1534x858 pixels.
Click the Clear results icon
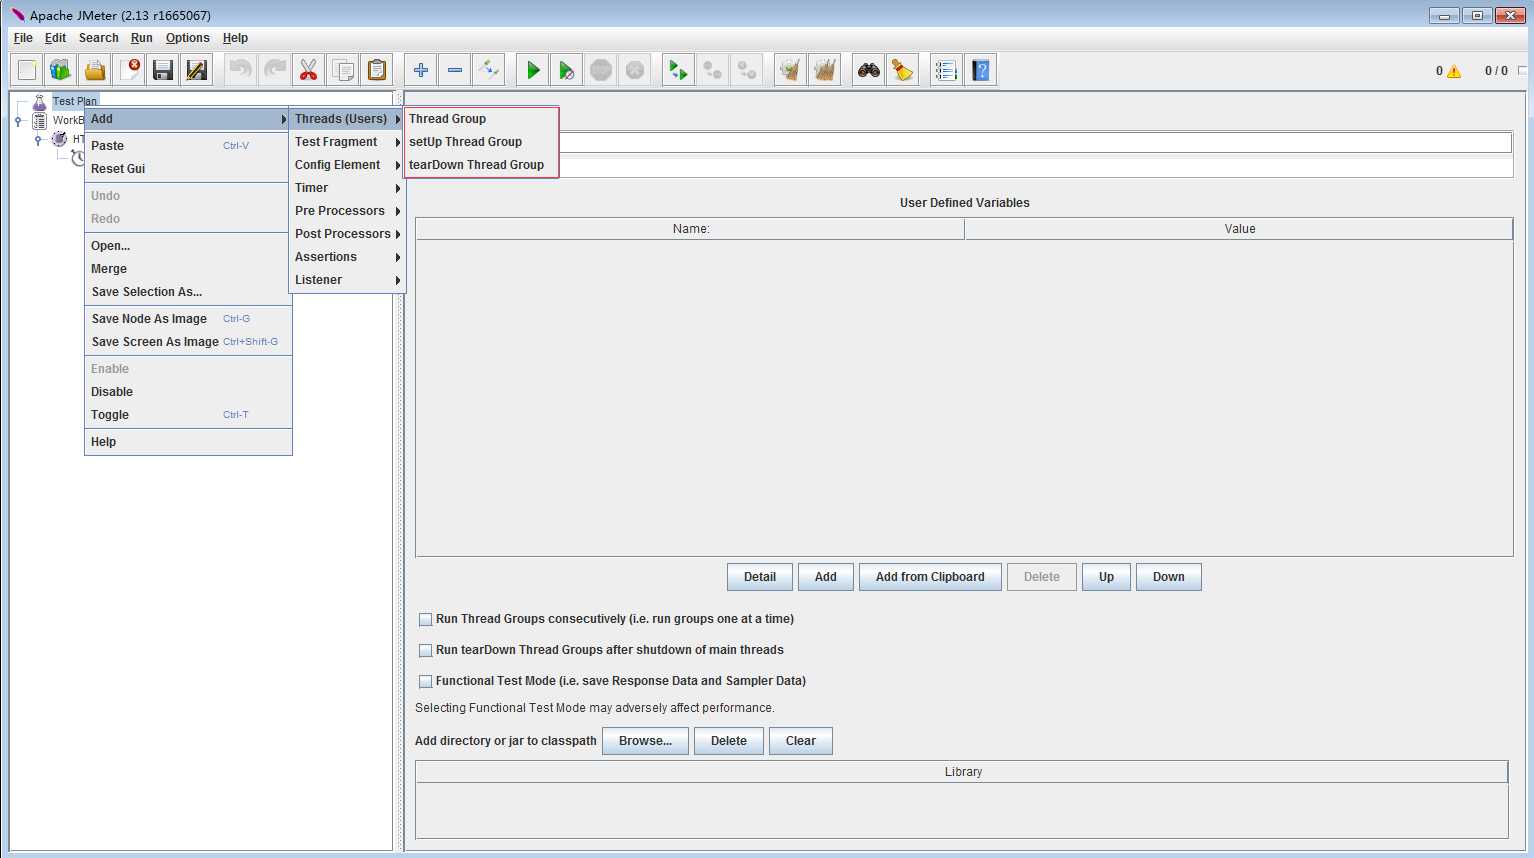point(791,70)
